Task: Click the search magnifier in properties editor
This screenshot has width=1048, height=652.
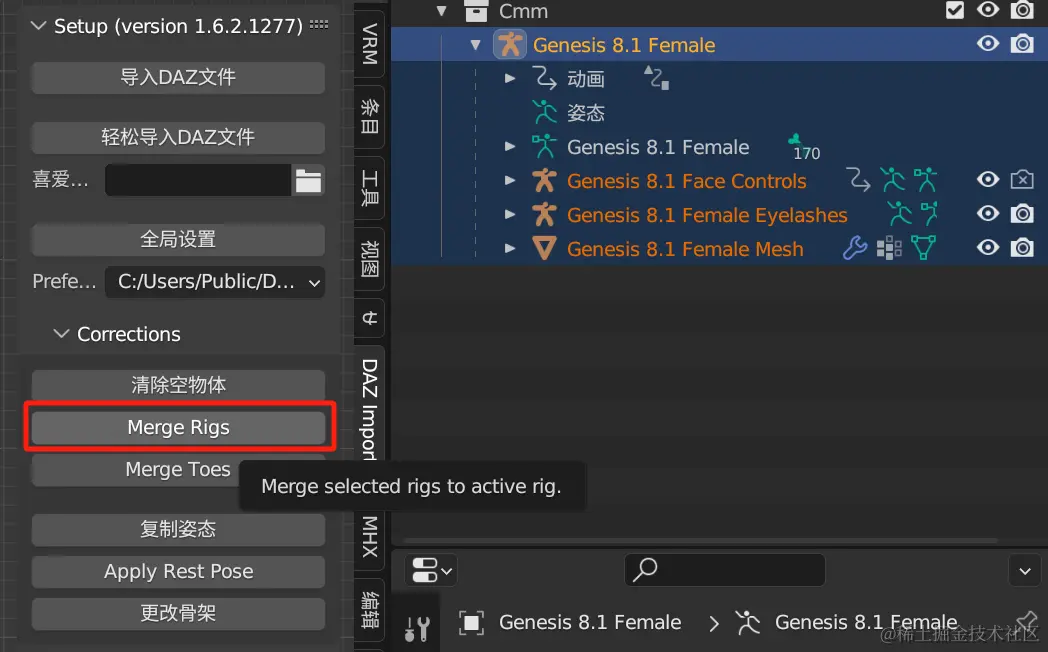Action: 645,570
